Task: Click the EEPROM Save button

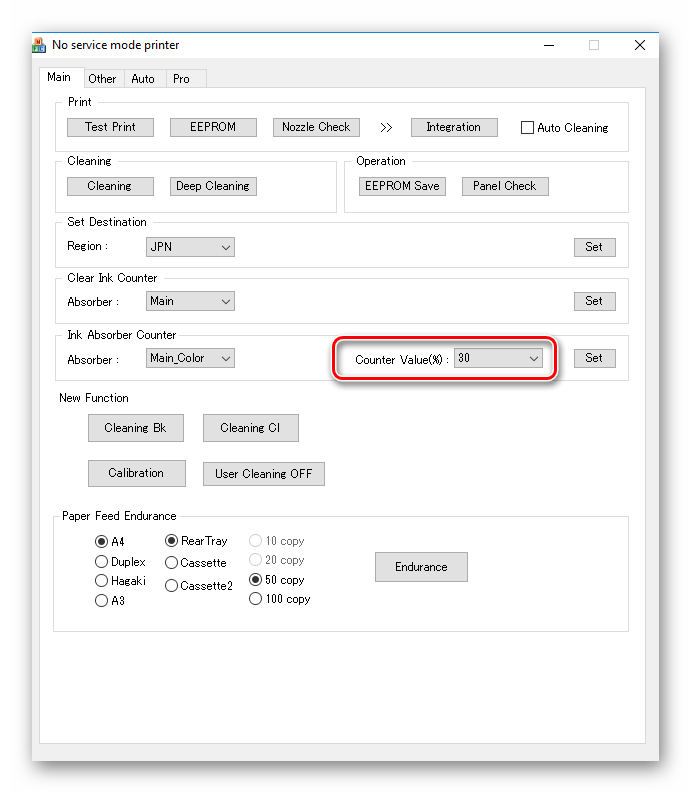Action: tap(402, 186)
